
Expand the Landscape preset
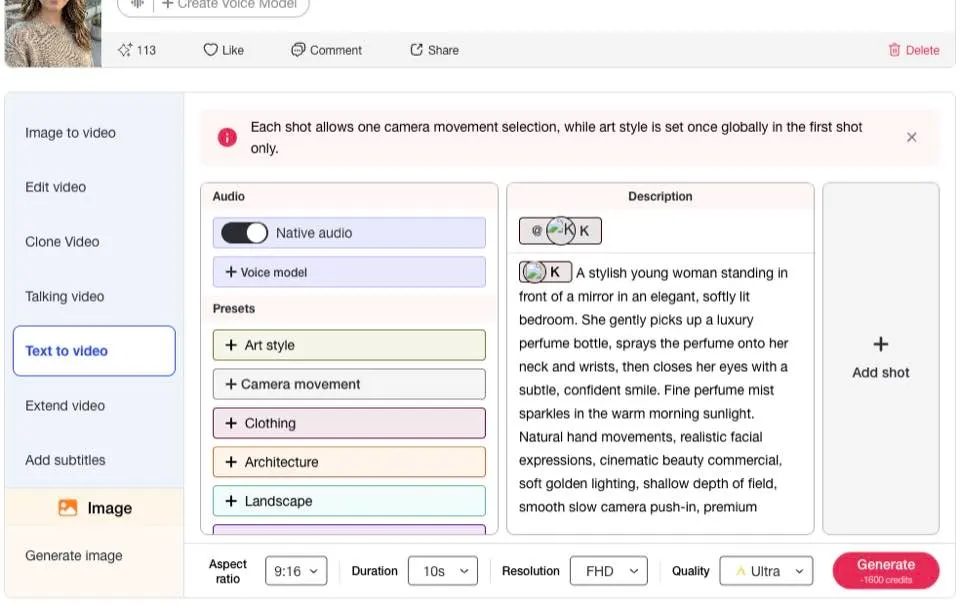tap(349, 501)
